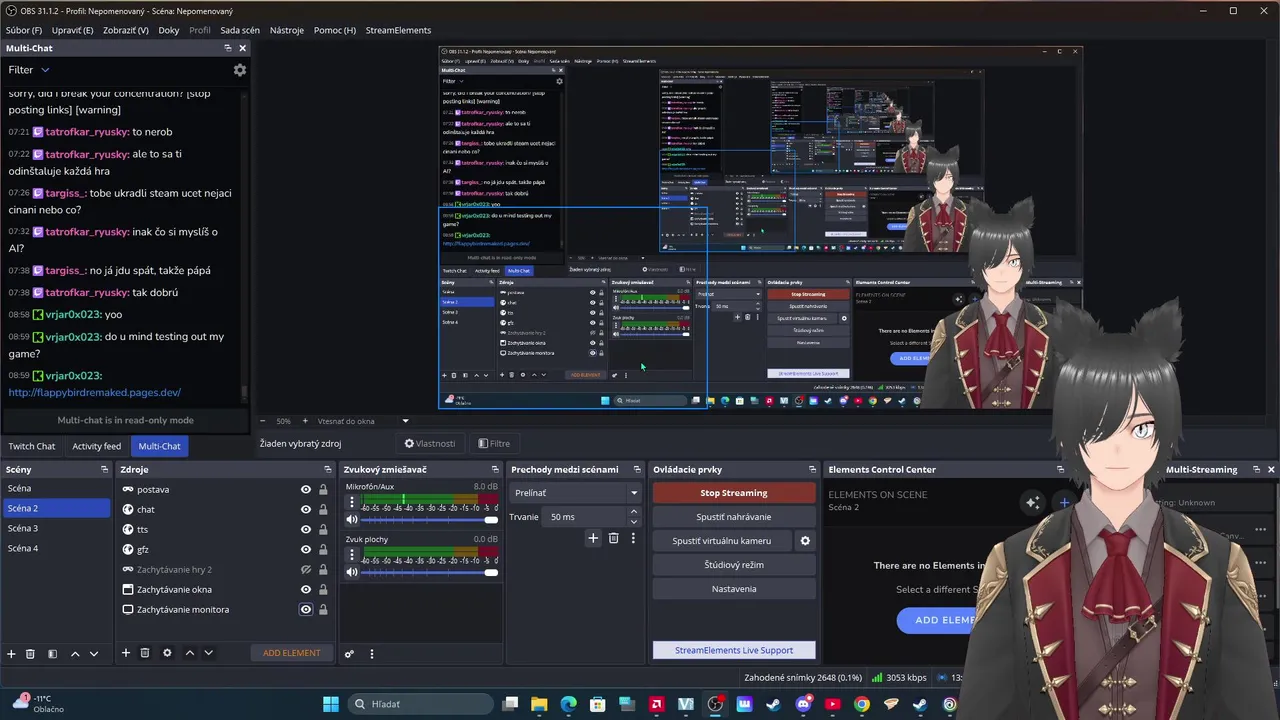Toggle visibility of chat source
This screenshot has height=720, width=1280.
(x=306, y=510)
